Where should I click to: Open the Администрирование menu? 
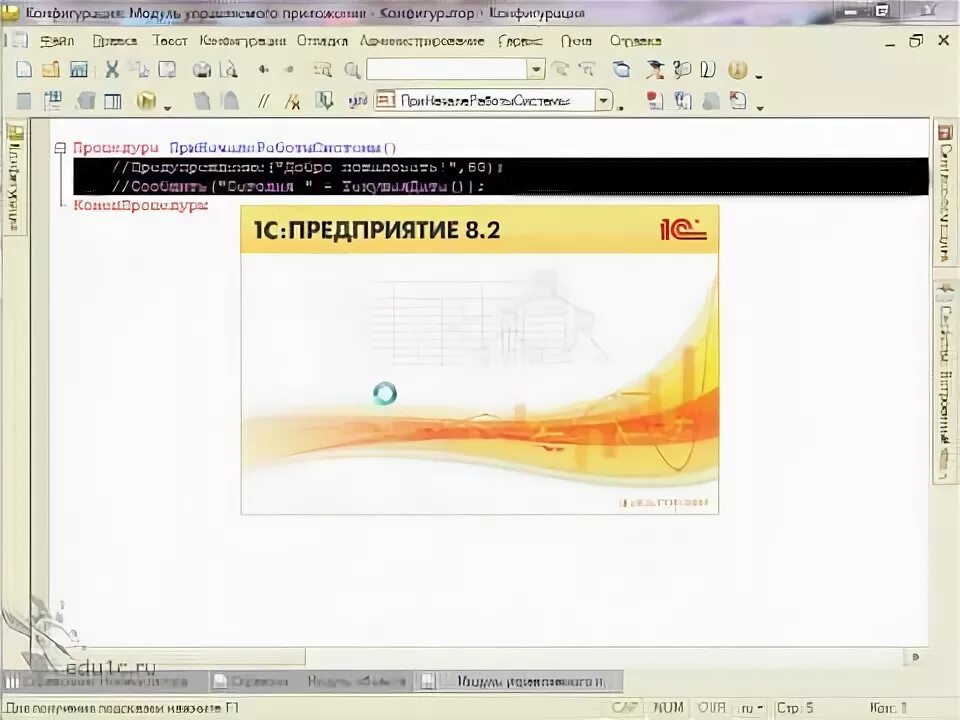pos(422,41)
